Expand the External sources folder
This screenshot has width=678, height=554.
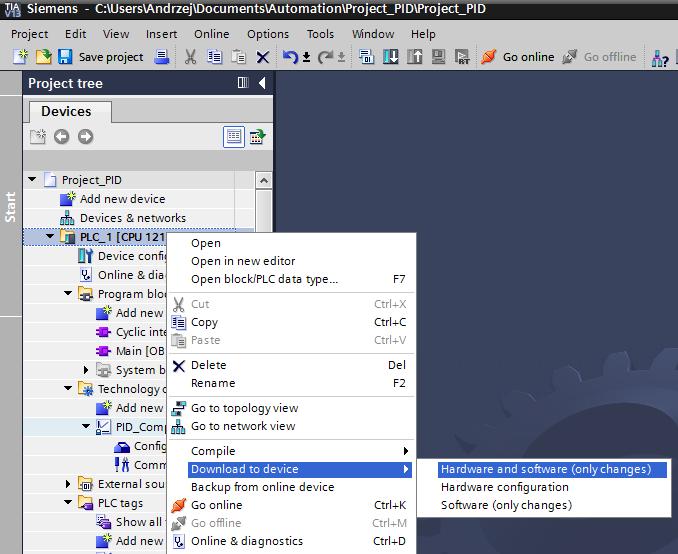pos(68,484)
